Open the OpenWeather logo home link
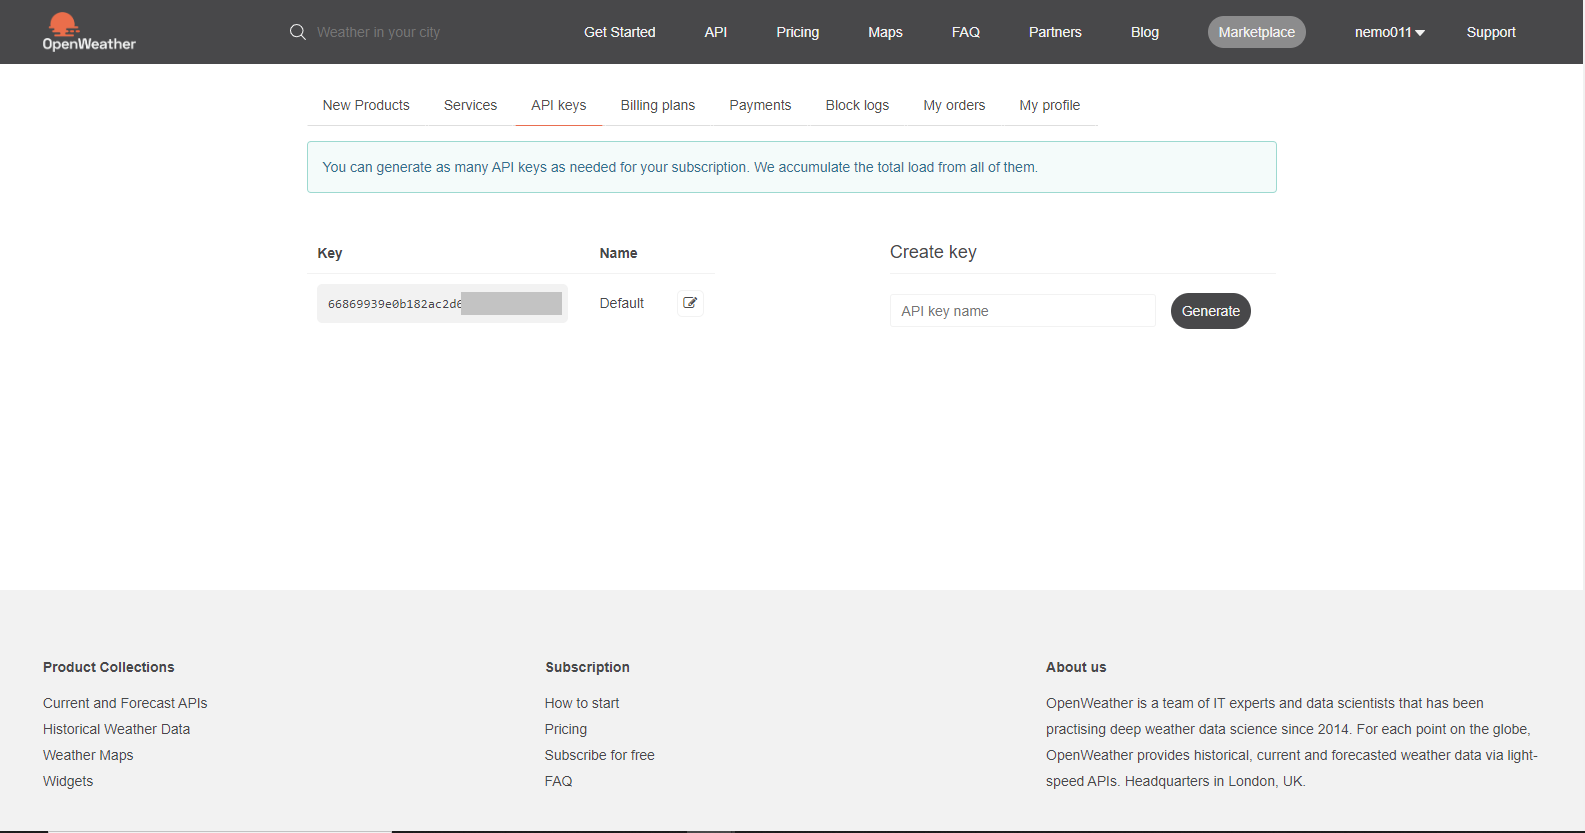This screenshot has width=1585, height=833. click(x=89, y=32)
